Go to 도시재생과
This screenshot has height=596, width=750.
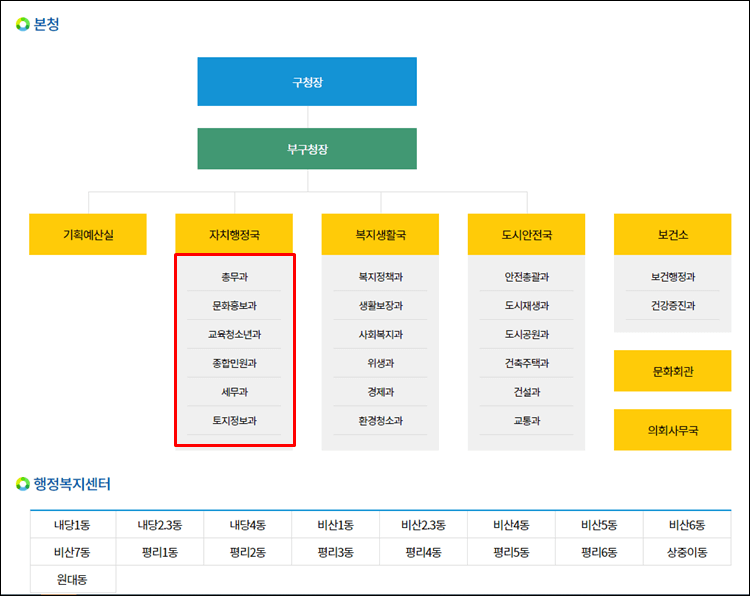tap(527, 306)
